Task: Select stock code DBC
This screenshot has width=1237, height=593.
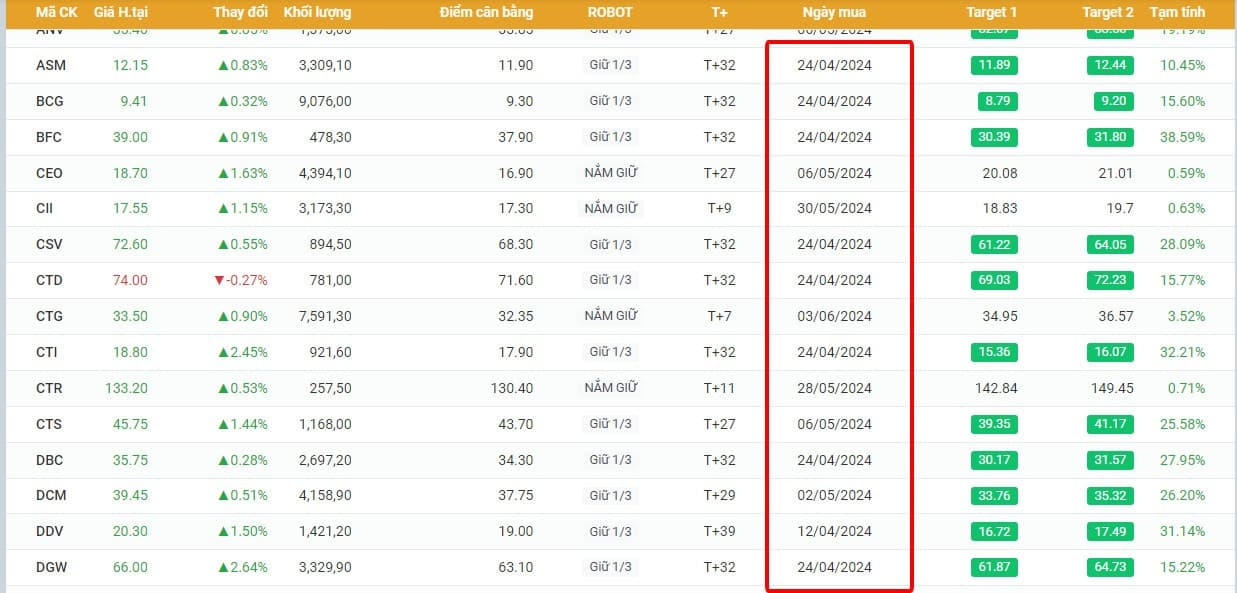Action: pyautogui.click(x=49, y=460)
